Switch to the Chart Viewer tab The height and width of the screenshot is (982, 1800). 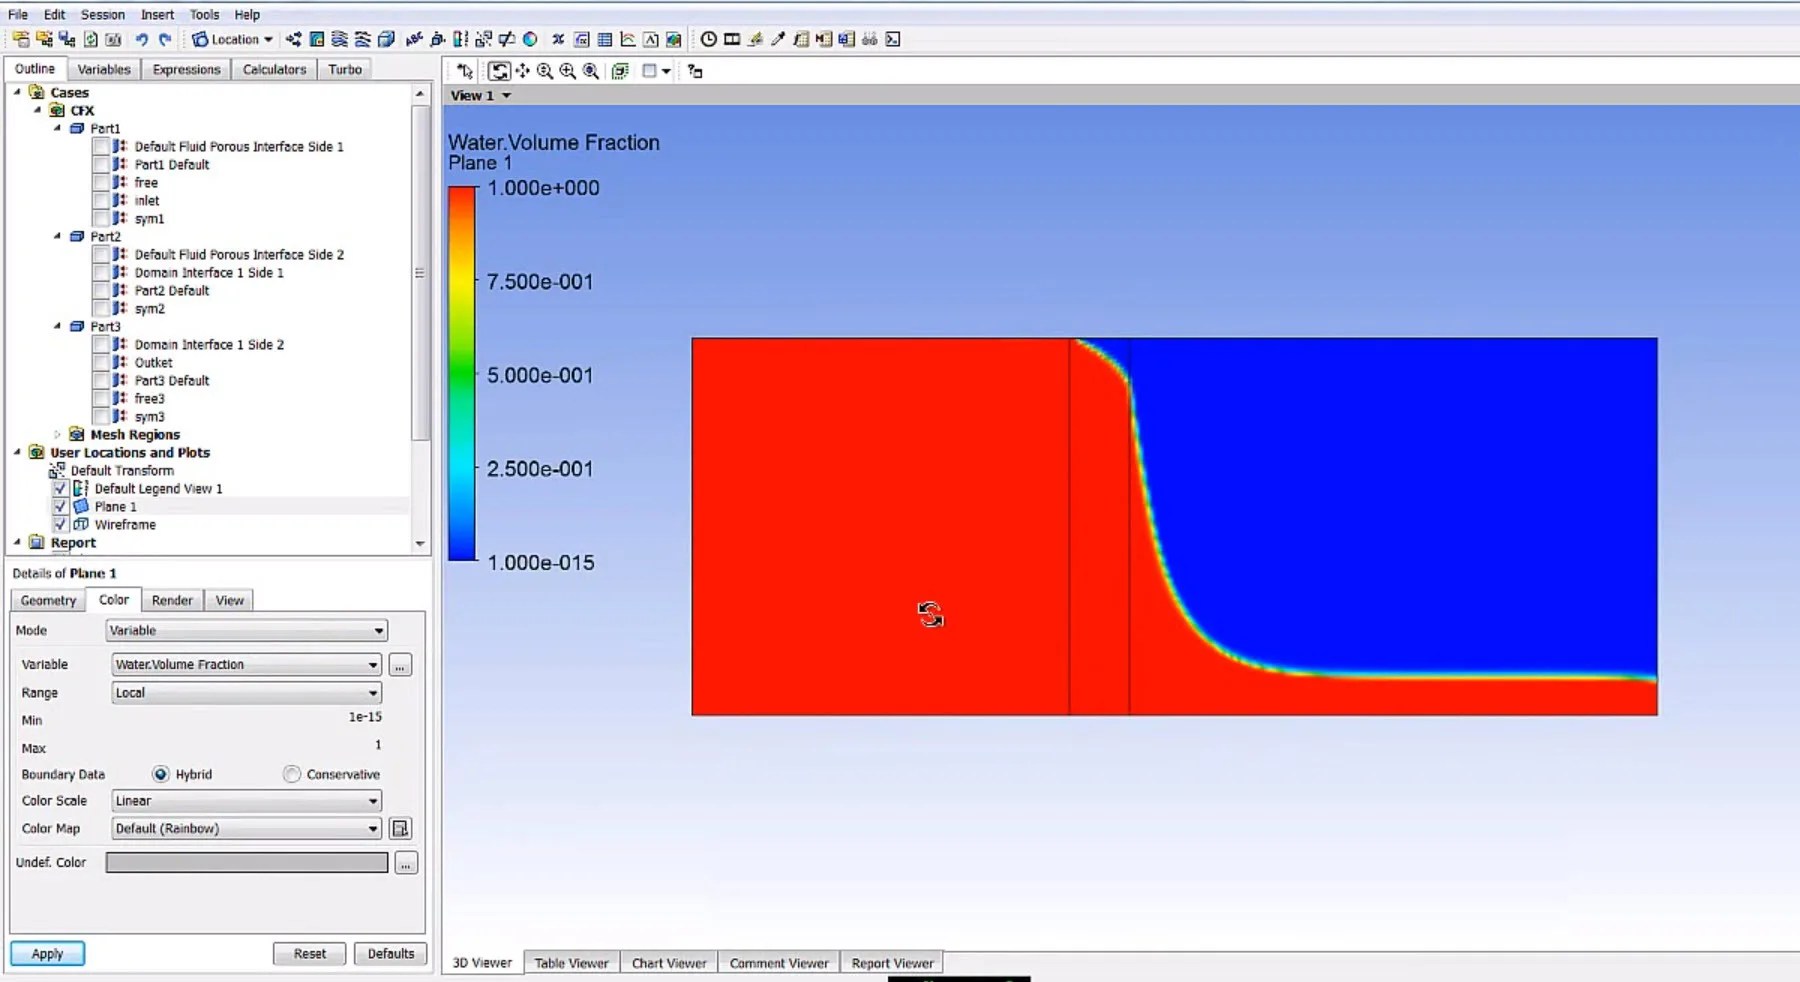[668, 962]
